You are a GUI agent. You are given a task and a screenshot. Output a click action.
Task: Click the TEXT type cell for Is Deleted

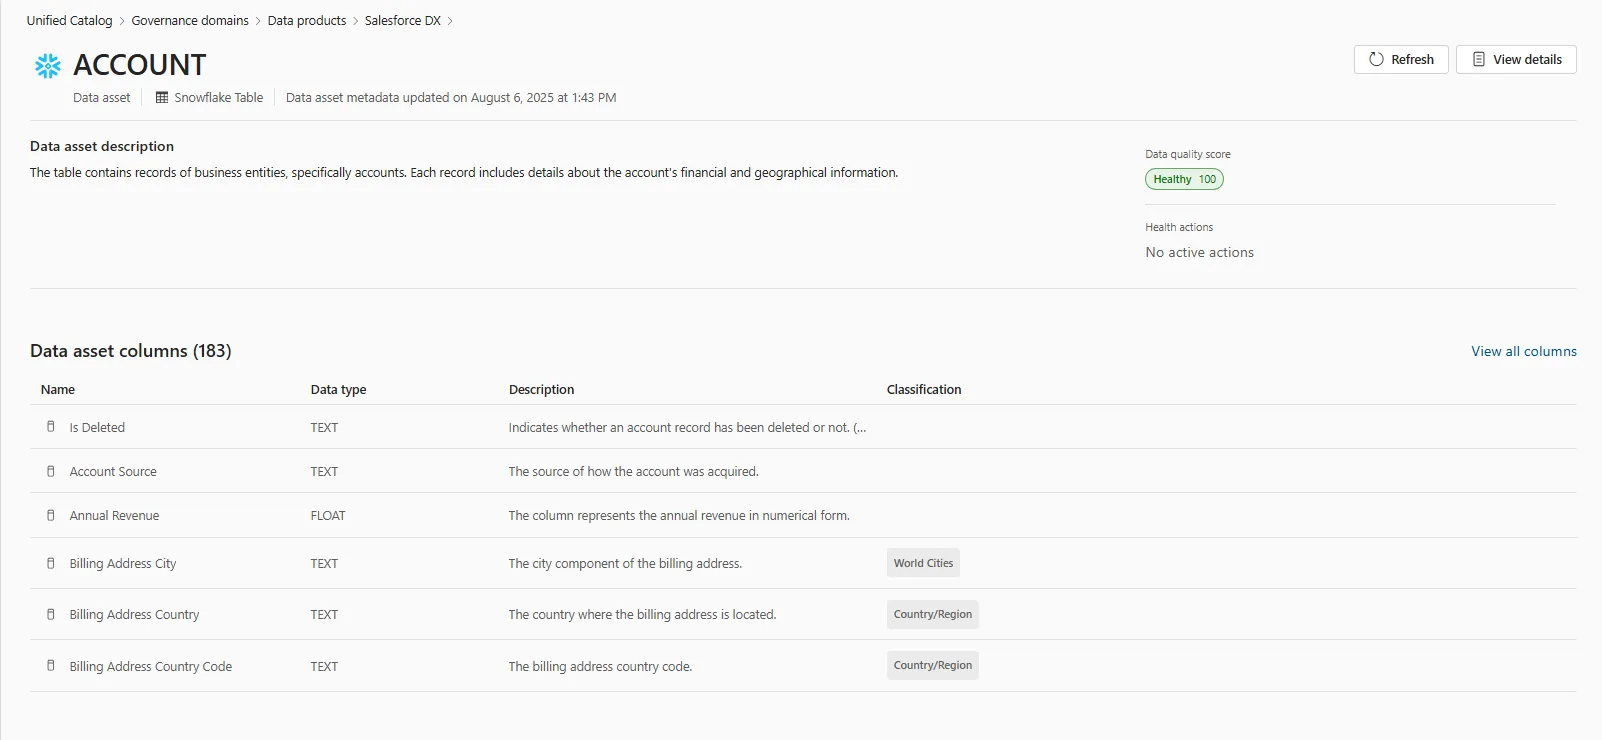324,427
